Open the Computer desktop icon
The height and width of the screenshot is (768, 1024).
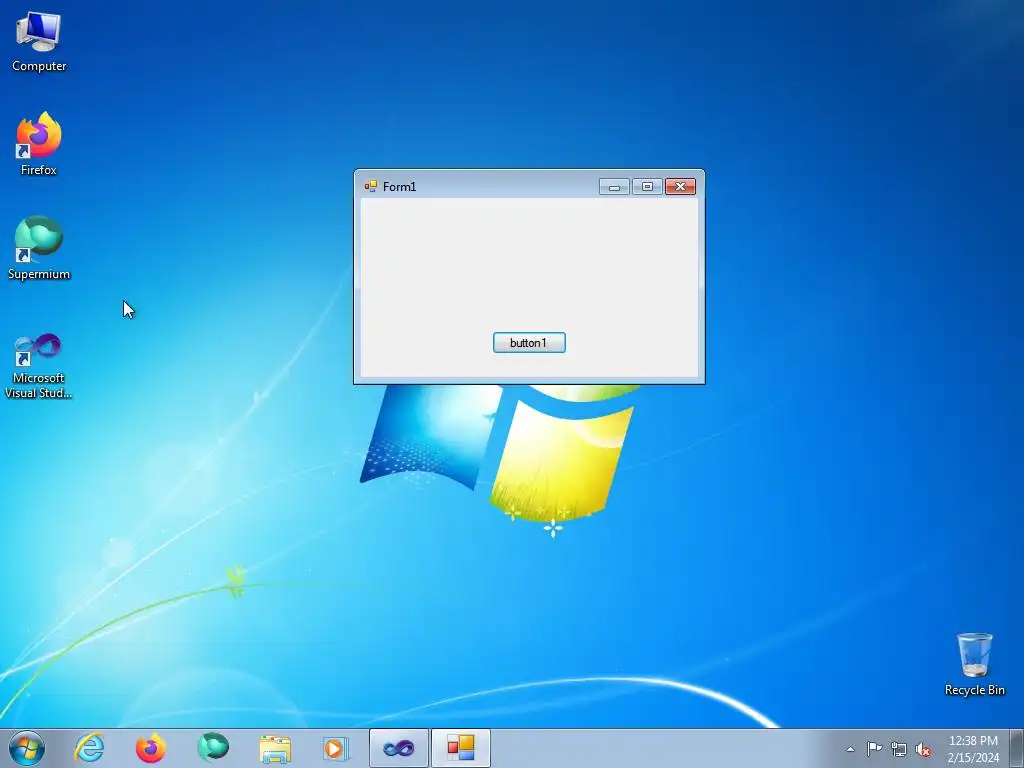pos(39,41)
